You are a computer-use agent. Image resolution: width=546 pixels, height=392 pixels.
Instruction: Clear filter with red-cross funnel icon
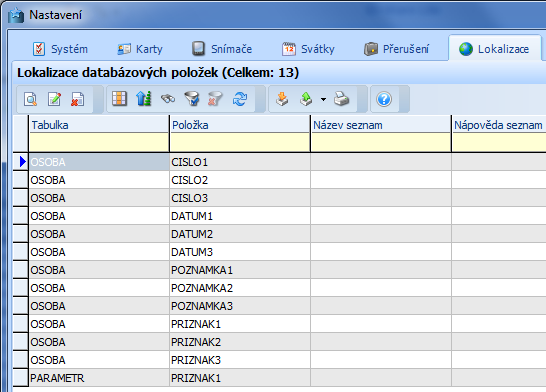point(215,99)
